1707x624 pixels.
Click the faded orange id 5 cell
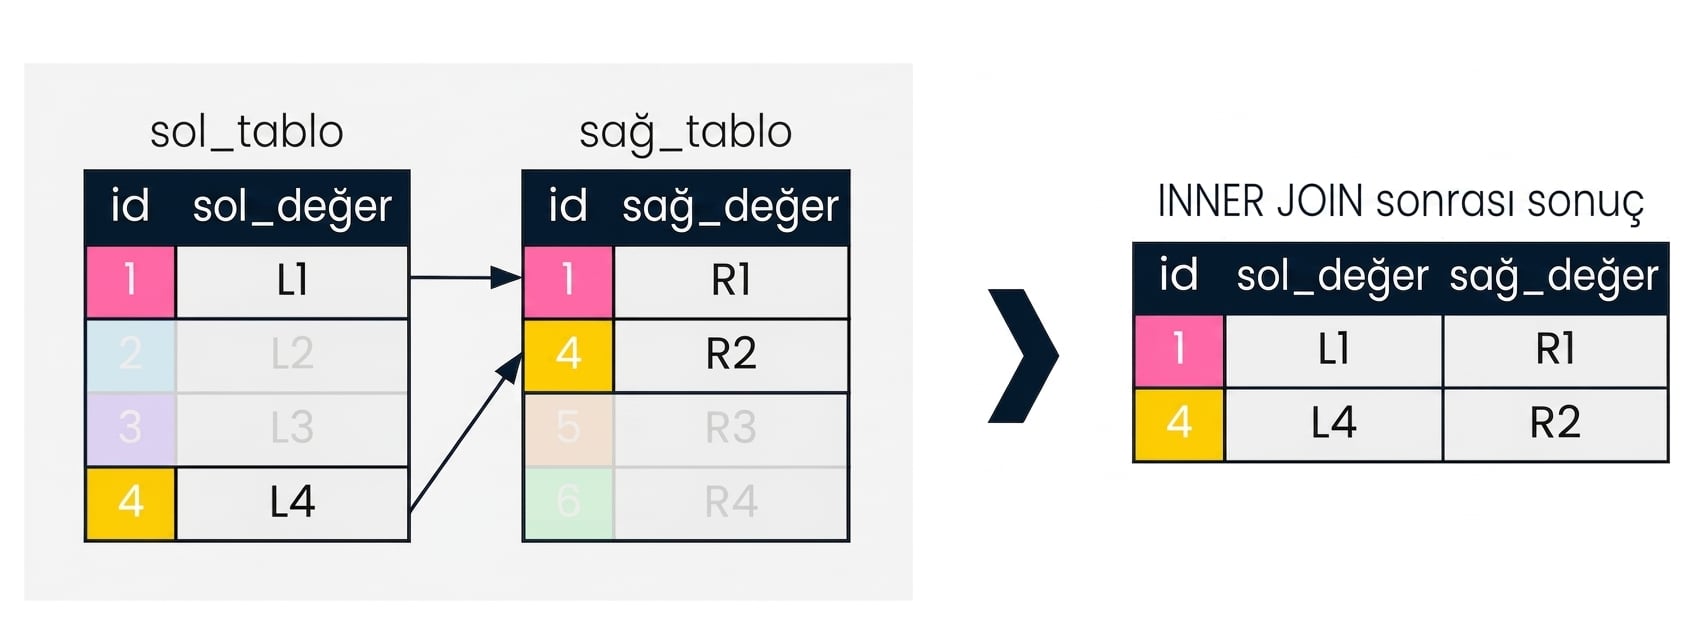pos(568,429)
